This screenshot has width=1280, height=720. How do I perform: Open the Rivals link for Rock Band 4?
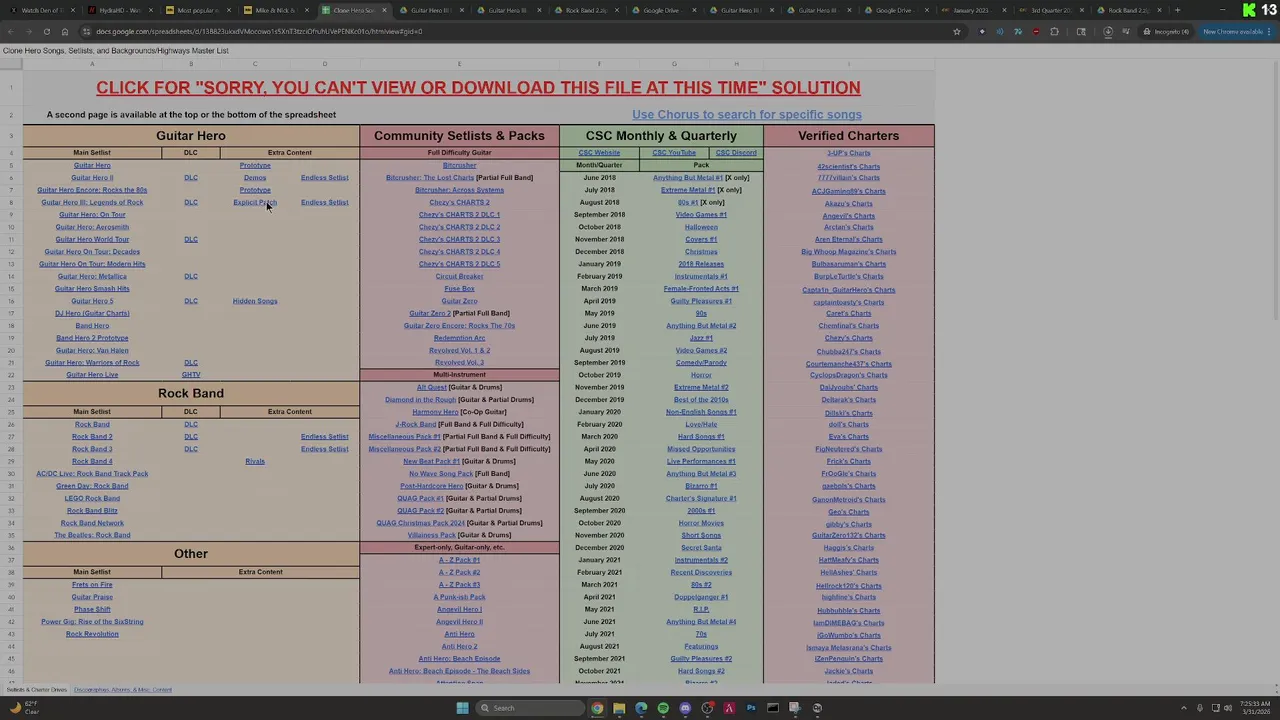255,461
